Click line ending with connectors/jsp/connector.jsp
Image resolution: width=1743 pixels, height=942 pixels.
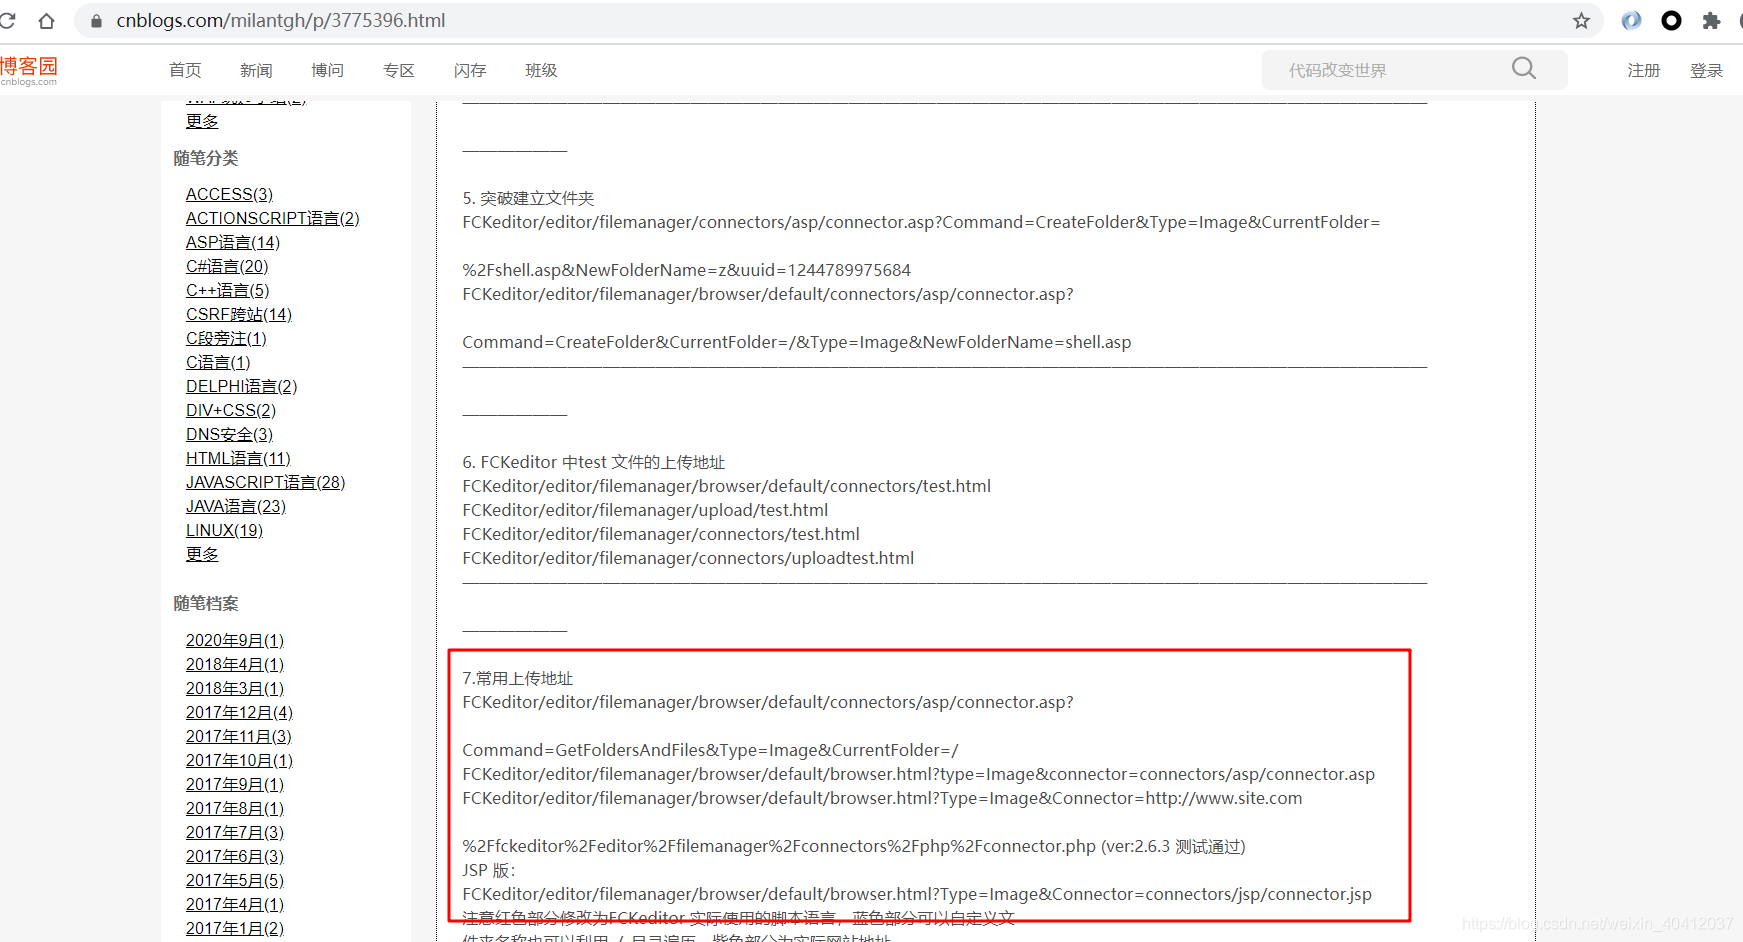[x=917, y=894]
